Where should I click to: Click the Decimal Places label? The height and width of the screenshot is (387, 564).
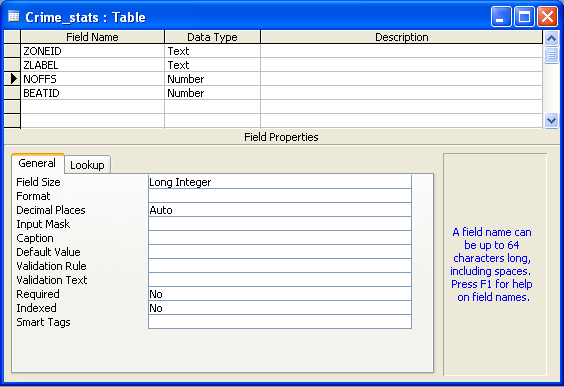click(x=51, y=210)
